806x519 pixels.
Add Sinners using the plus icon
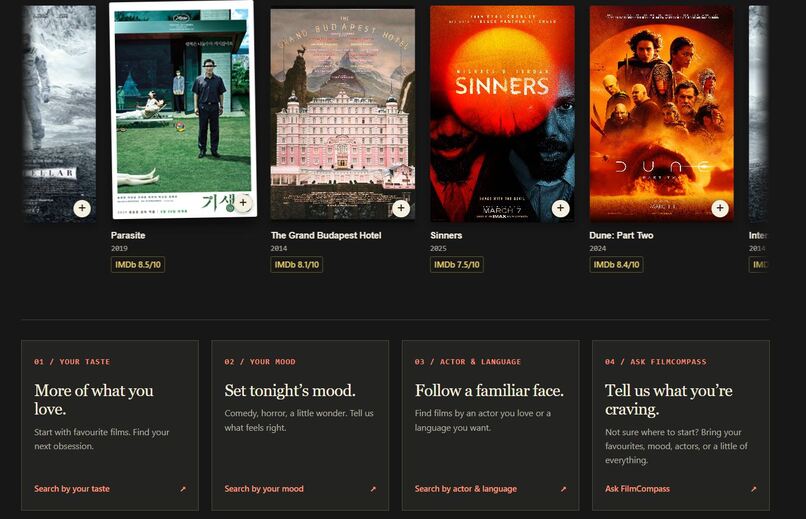click(x=560, y=208)
